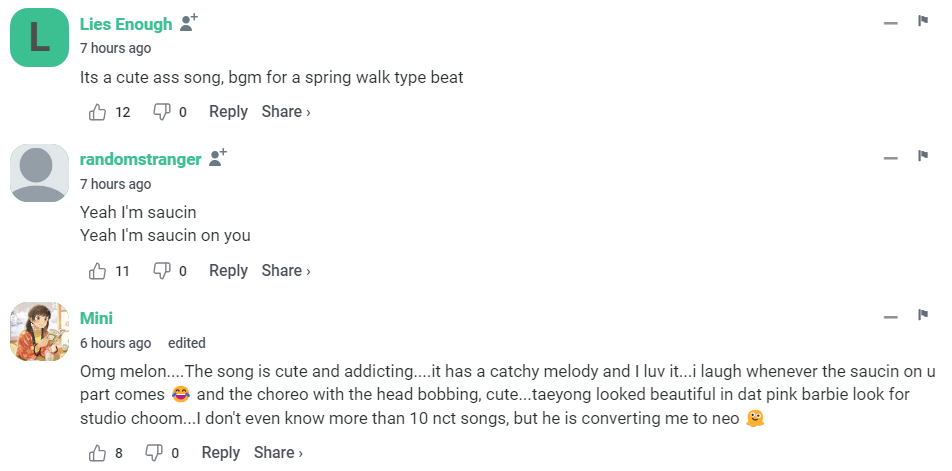Open Share menu under randomstranger's comment
This screenshot has height=471, width=952.
click(x=286, y=271)
